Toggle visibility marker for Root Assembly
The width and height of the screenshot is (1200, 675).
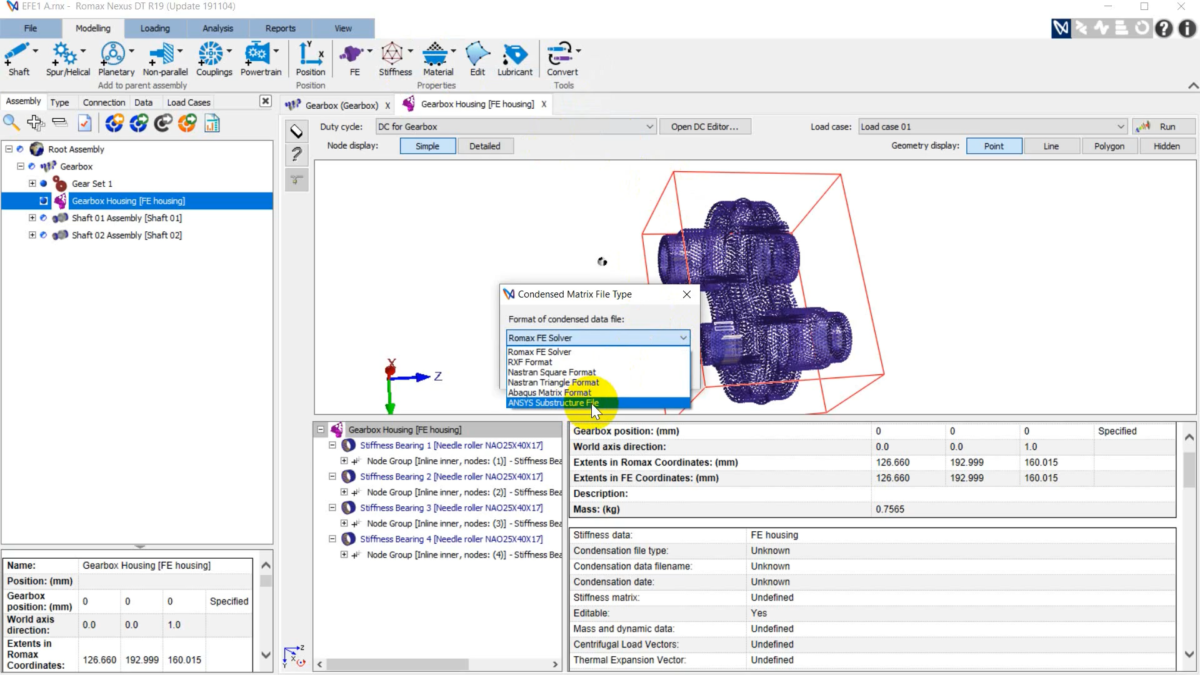click(x=21, y=149)
